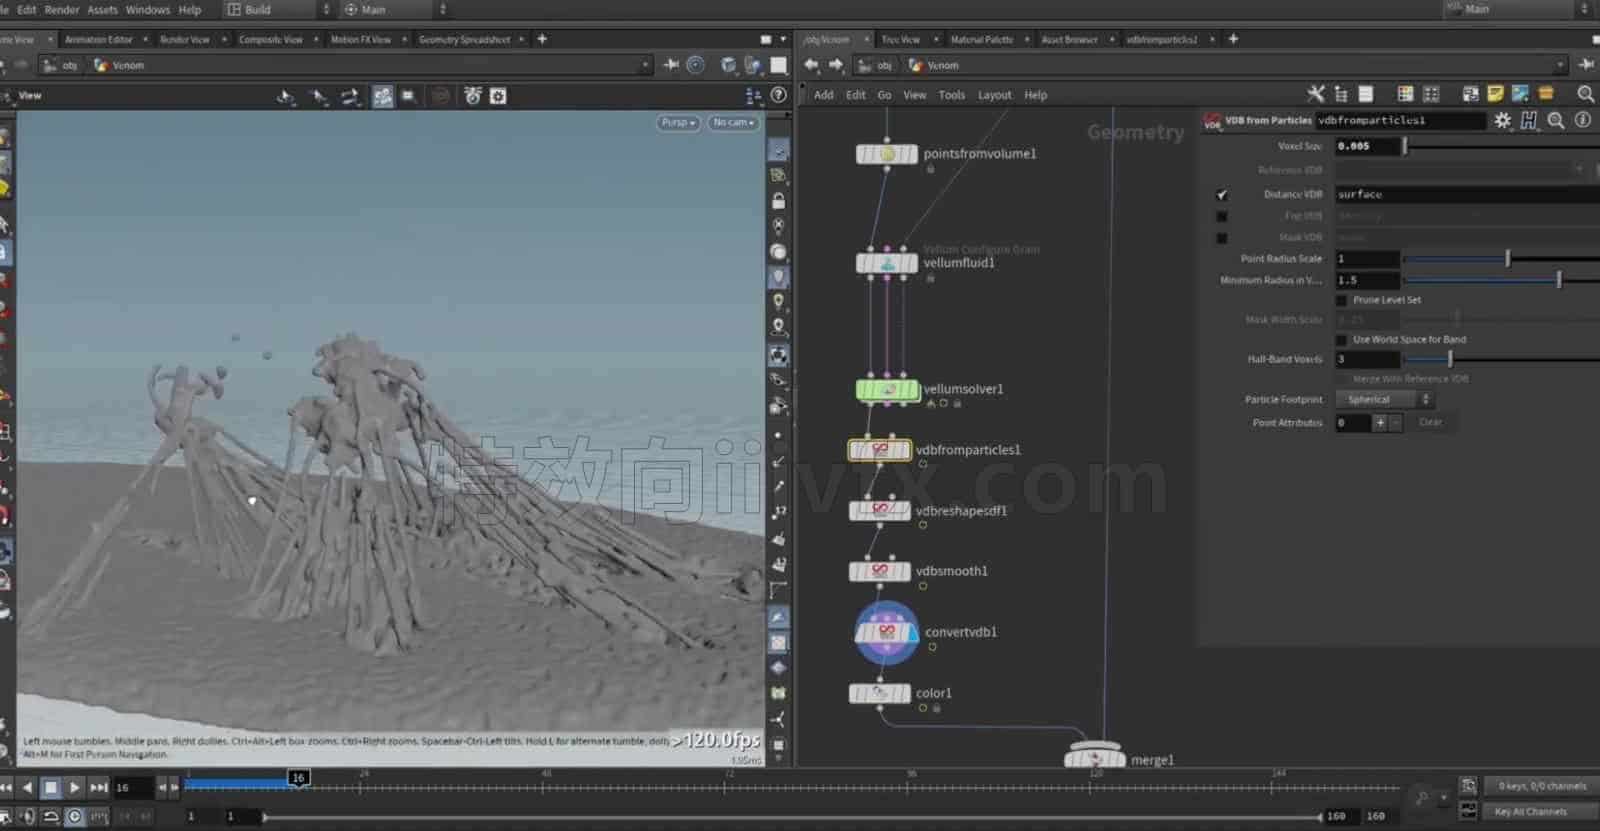Open the network editor Layout menu
Image resolution: width=1600 pixels, height=831 pixels.
pyautogui.click(x=994, y=95)
